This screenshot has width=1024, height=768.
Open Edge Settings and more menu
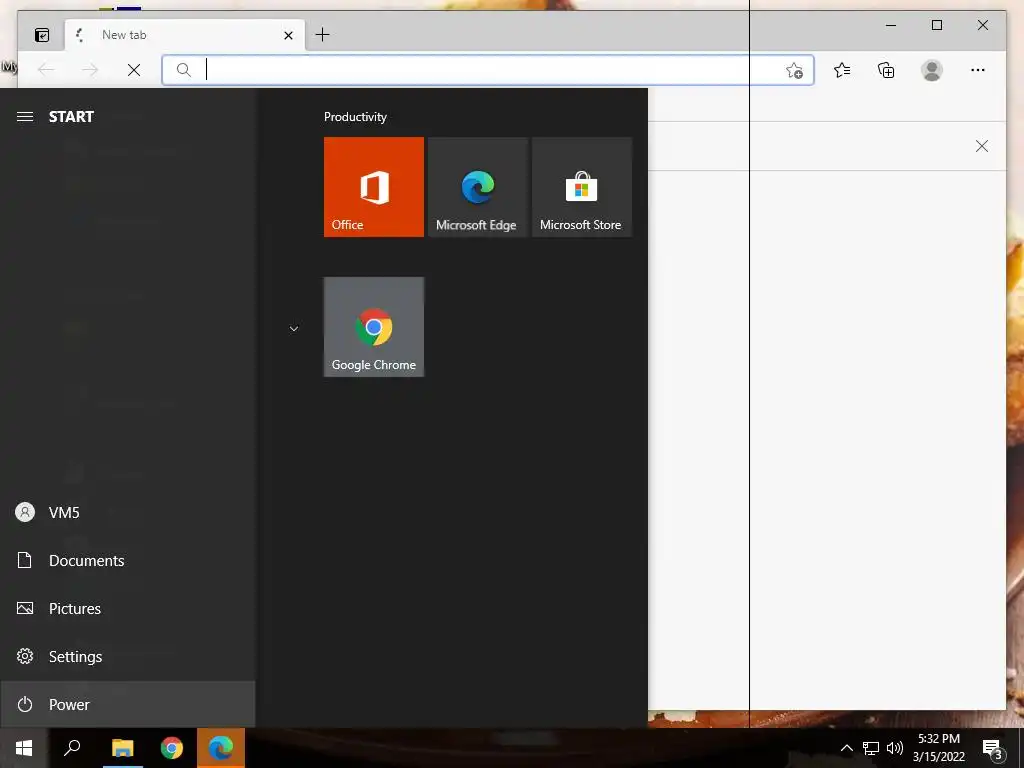point(978,70)
